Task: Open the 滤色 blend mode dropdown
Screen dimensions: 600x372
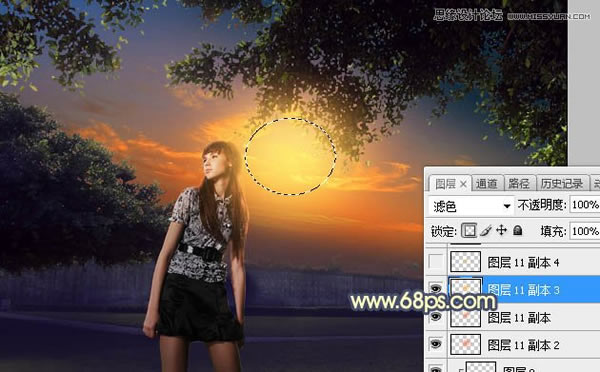Action: click(x=470, y=207)
